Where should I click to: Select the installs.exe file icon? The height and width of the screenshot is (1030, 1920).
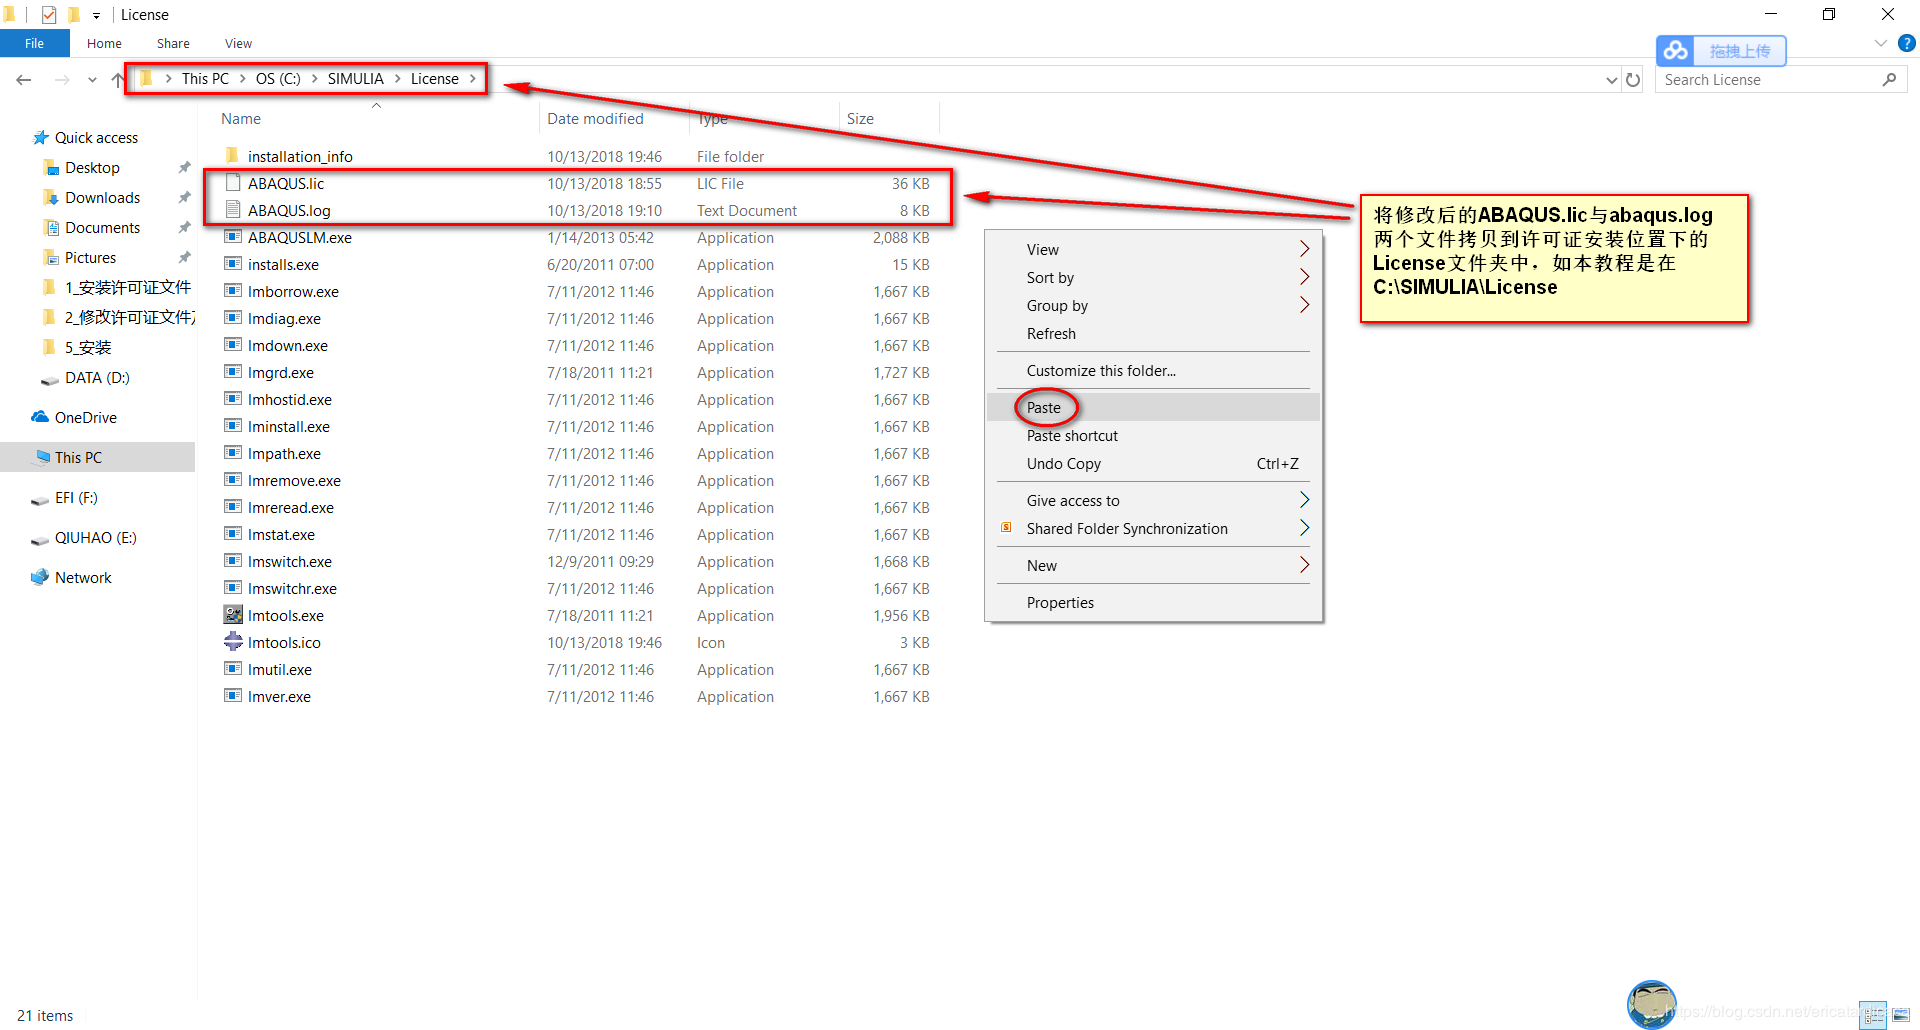[233, 264]
